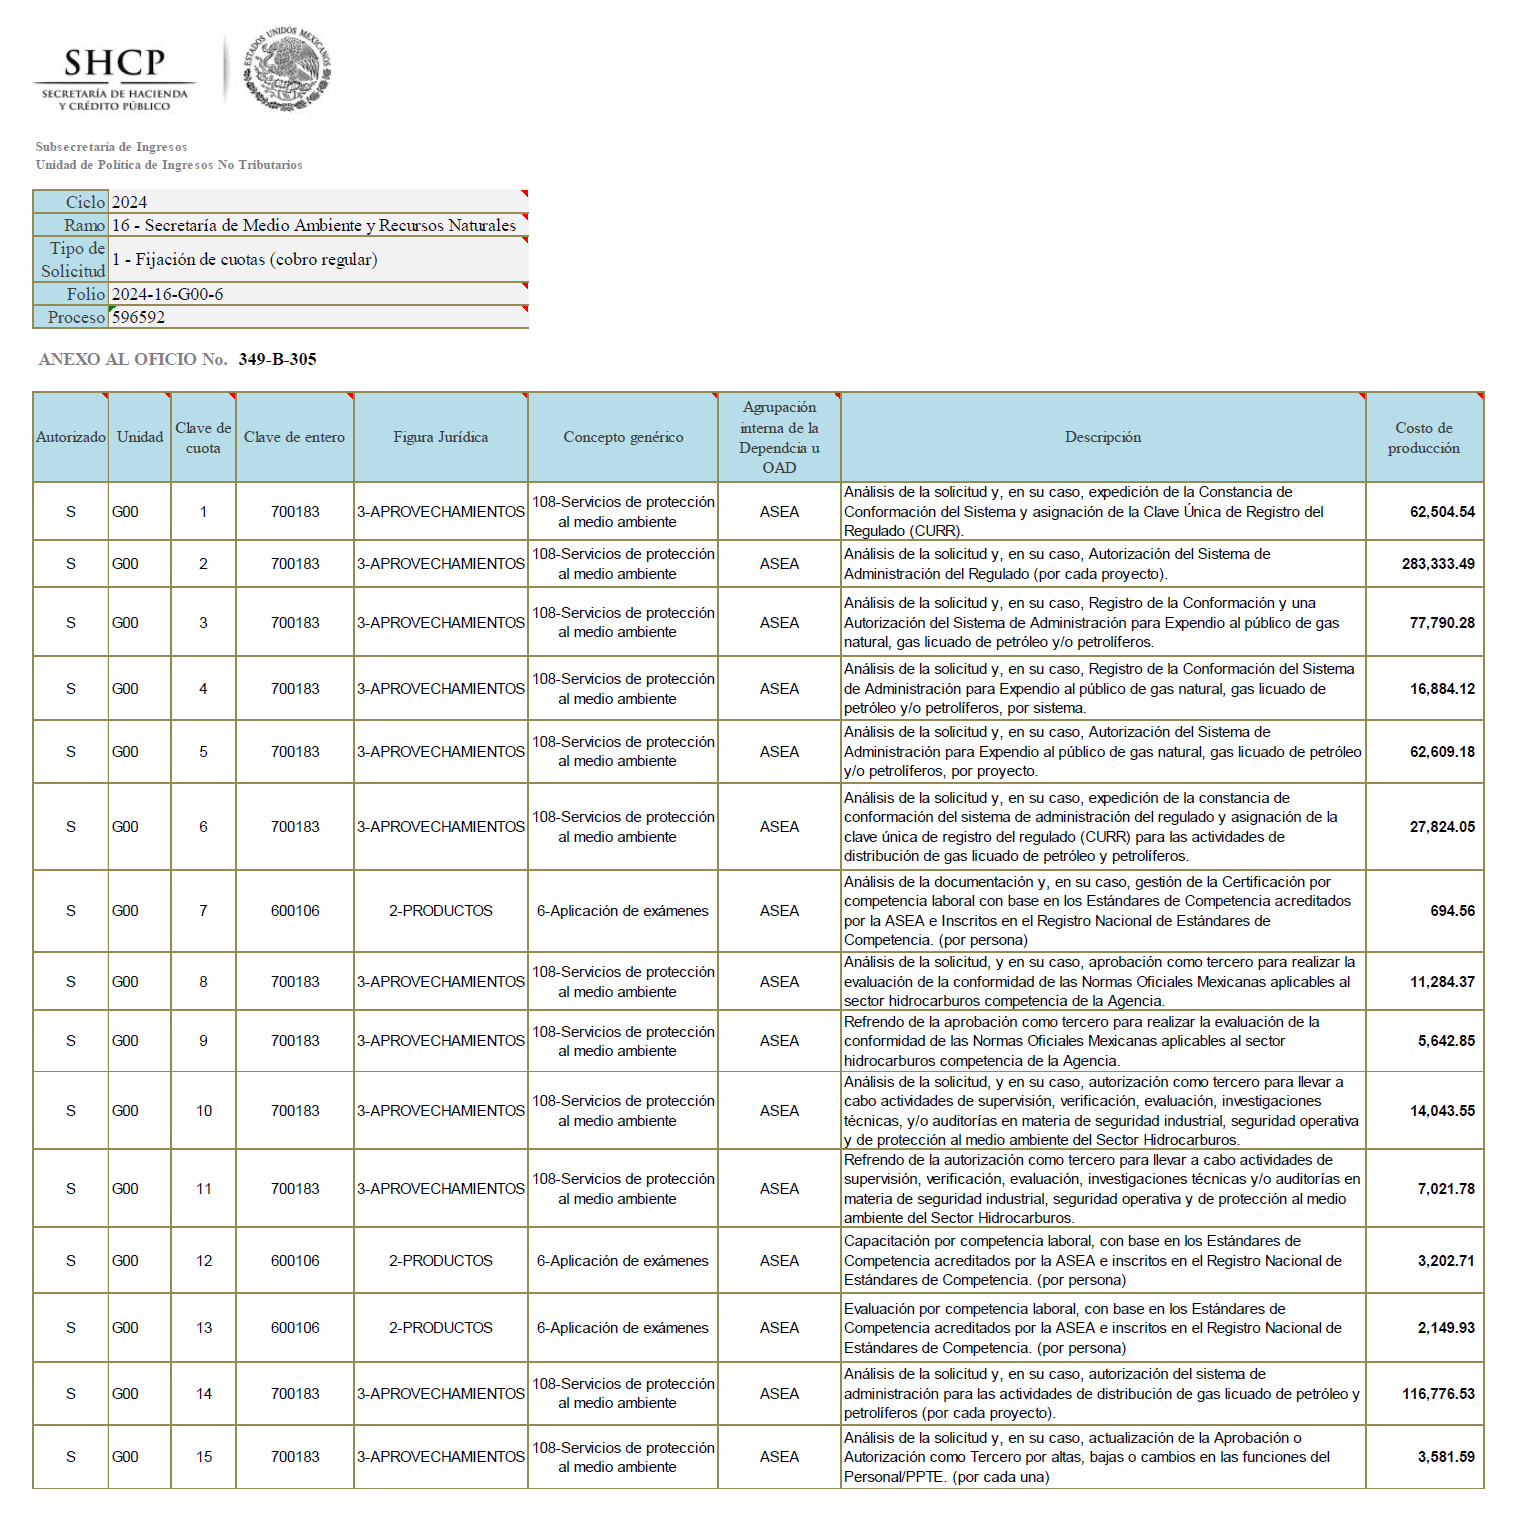Screen dimensions: 1520x1517
Task: Click the Figura Jurídica column header
Action: (x=440, y=437)
